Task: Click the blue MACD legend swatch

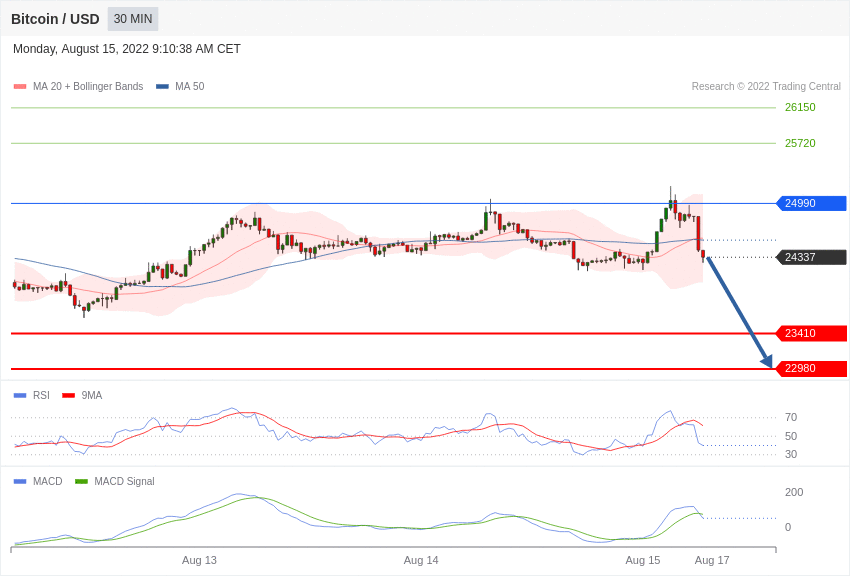Action: pos(20,481)
